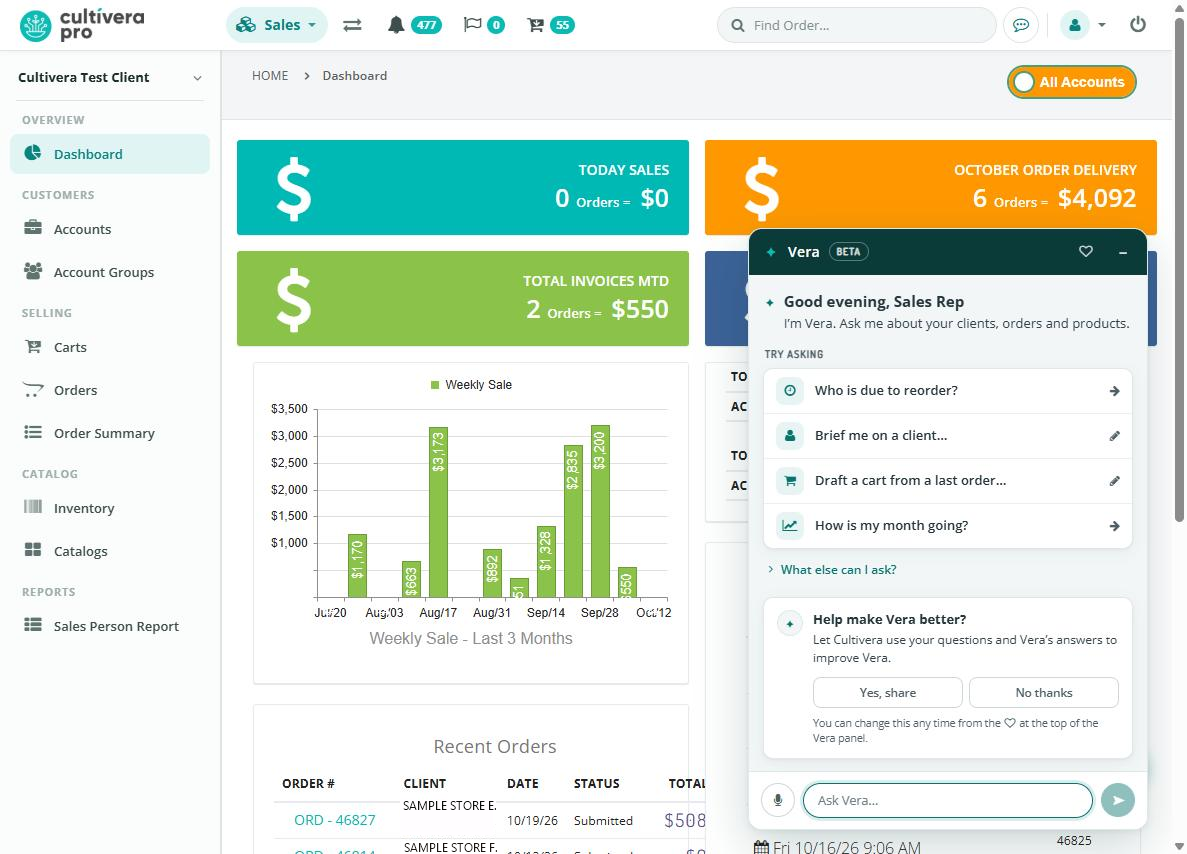Open the transfer arrows icon in top bar
Viewport: 1187px width, 854px height.
[352, 25]
